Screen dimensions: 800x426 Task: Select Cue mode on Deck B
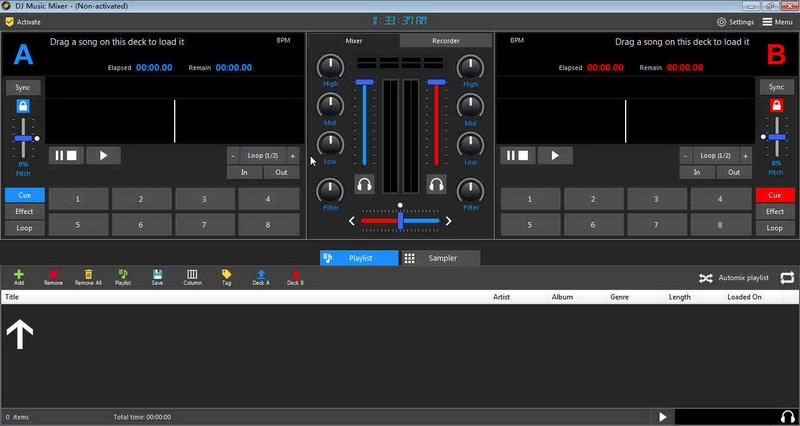click(774, 195)
